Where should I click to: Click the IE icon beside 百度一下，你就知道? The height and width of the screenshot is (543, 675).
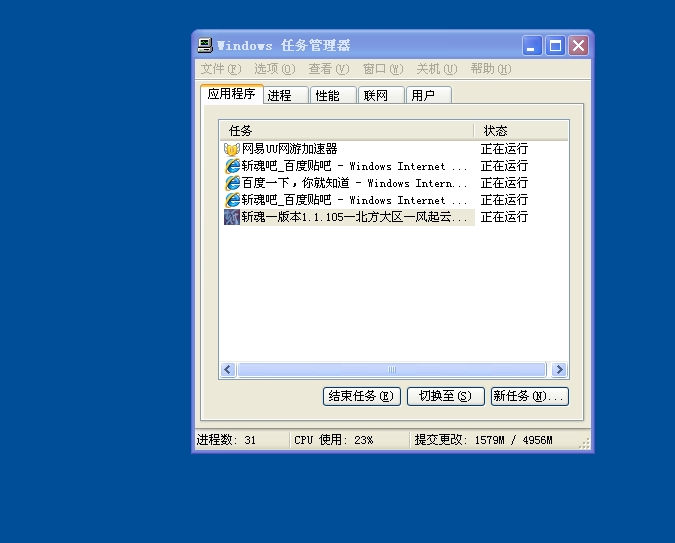click(232, 183)
